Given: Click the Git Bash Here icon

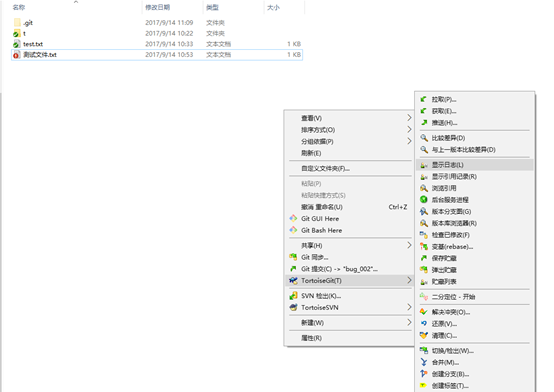Looking at the screenshot, I should (x=293, y=230).
